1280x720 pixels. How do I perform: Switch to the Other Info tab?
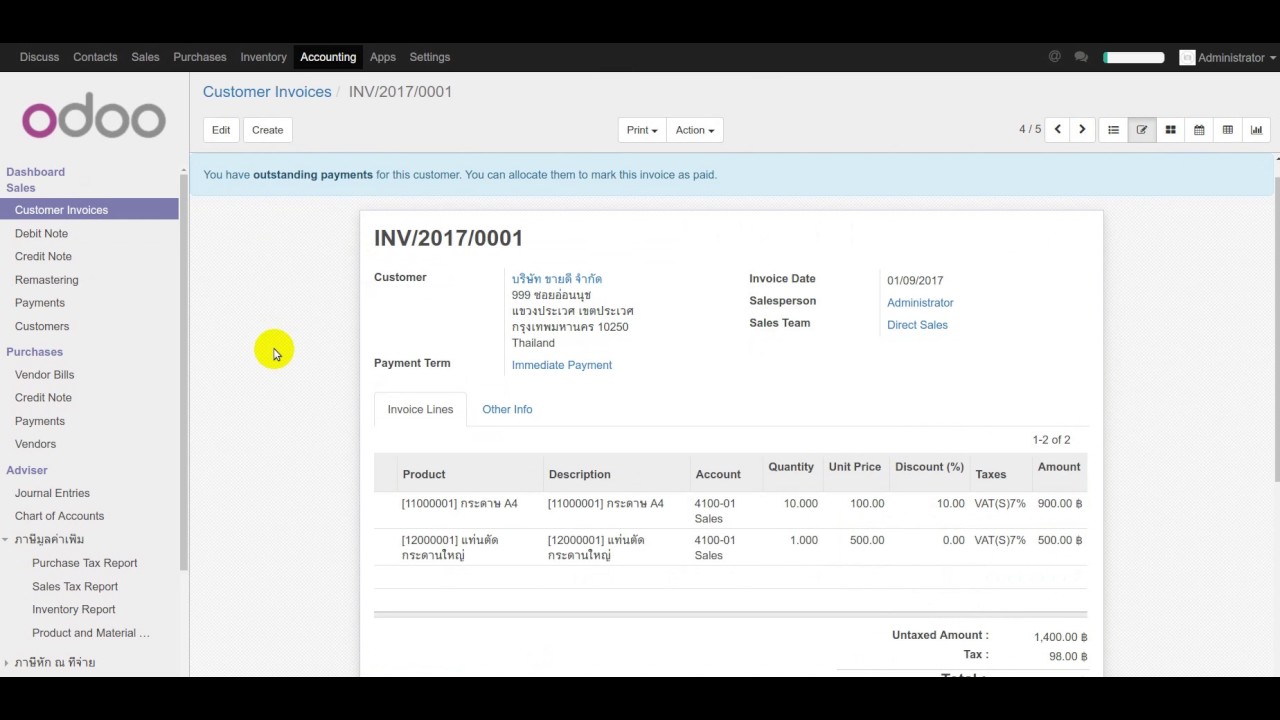[x=507, y=409]
